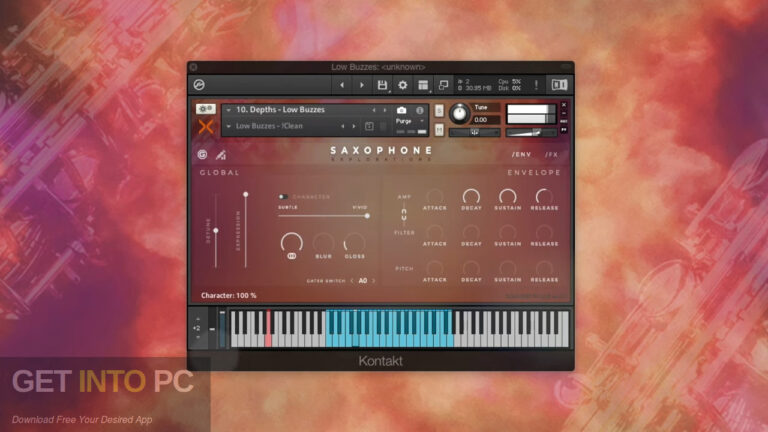Expand the instrument name dropdown arrow
This screenshot has height=432, width=768.
pos(228,110)
